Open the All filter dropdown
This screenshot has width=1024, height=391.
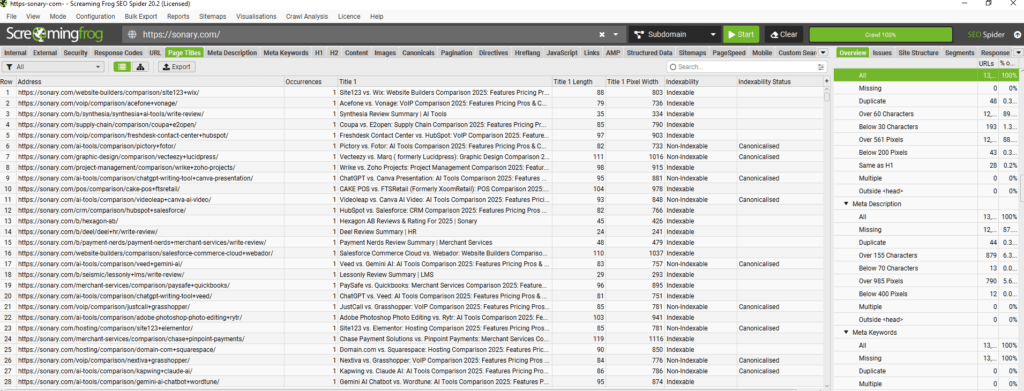tap(54, 67)
